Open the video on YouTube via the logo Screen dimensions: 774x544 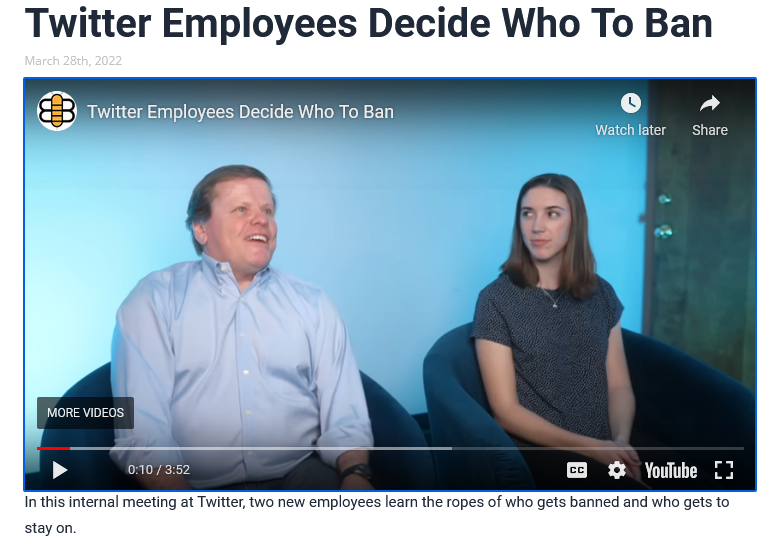(x=671, y=470)
